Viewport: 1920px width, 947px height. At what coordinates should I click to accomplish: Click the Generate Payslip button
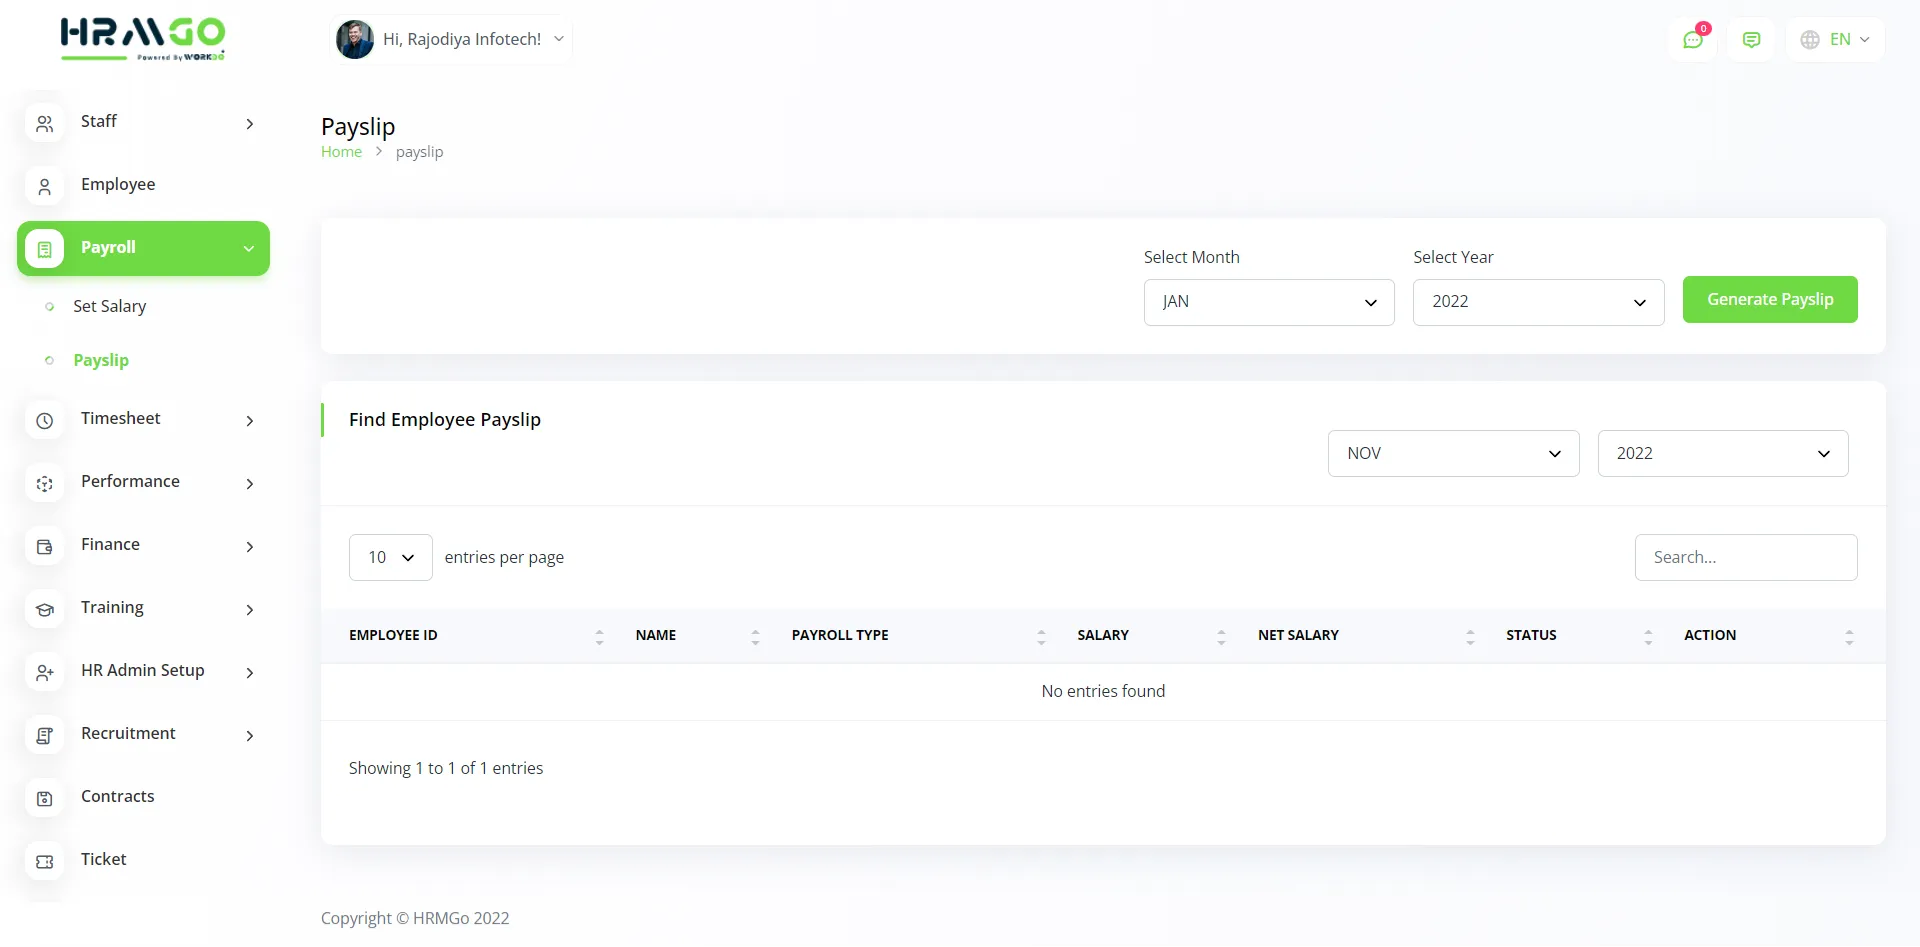(1770, 300)
